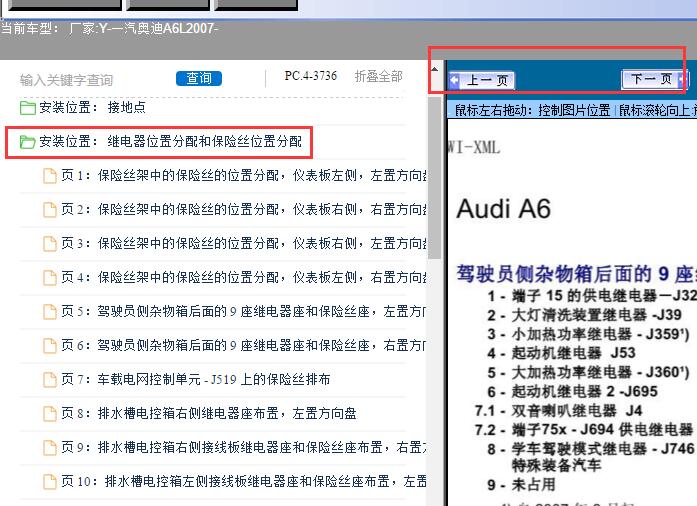Select line 1 - 端子 15 的供电继电器
This screenshot has width=697, height=506.
(x=592, y=296)
